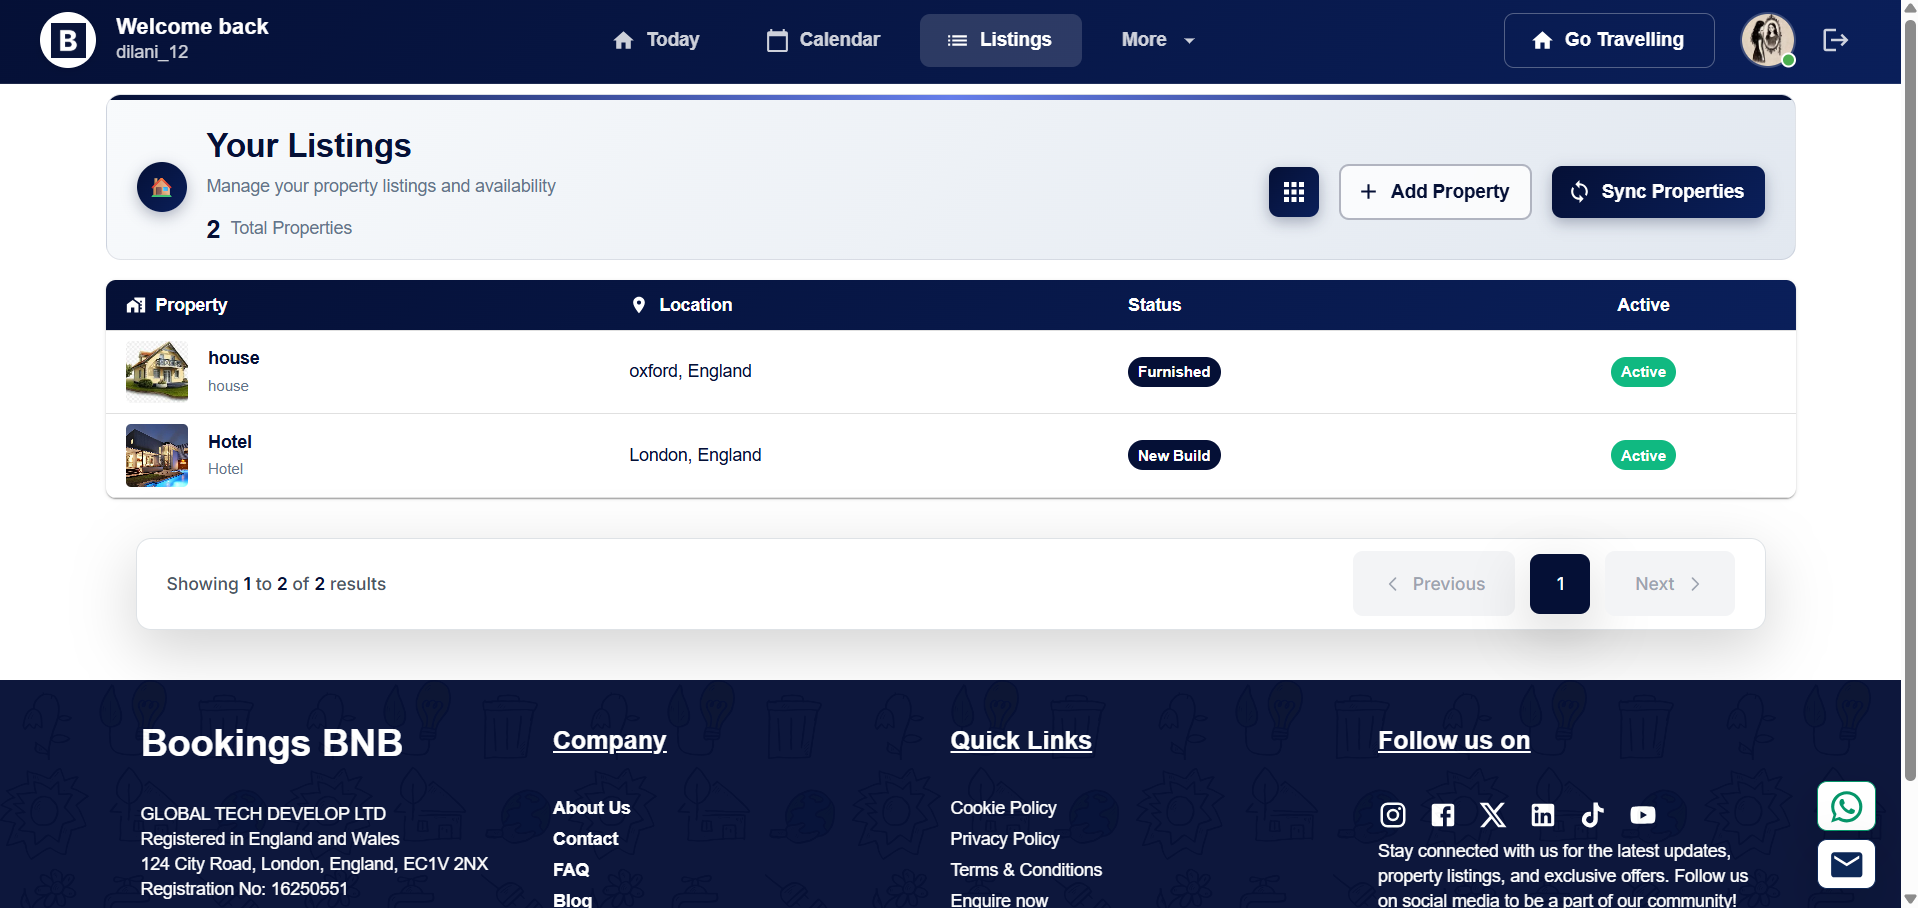Open the YouTube channel from footer

1642,815
